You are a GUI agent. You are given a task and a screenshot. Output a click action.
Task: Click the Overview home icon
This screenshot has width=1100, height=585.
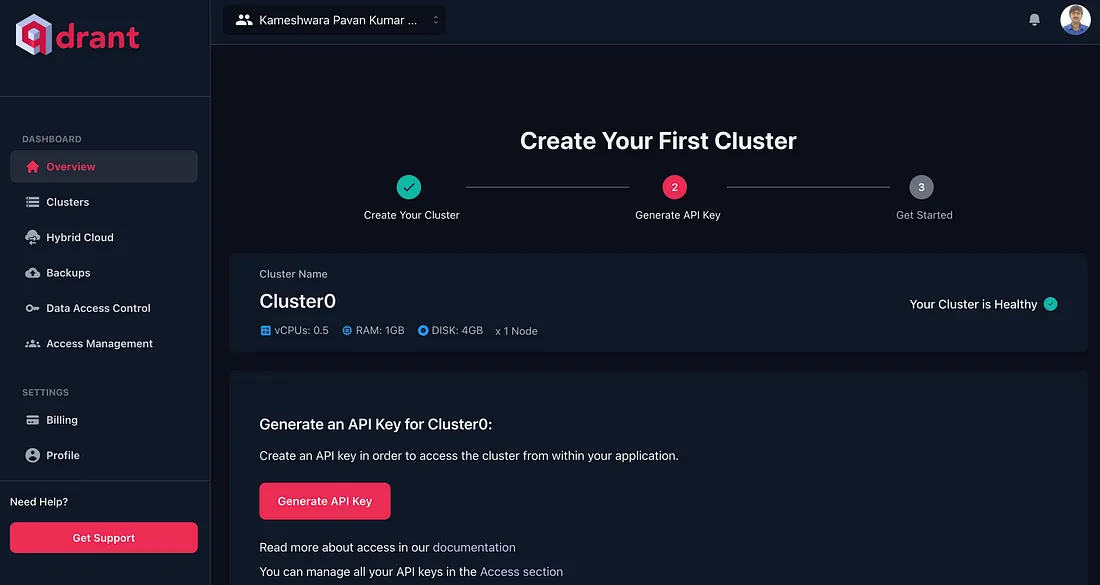[x=32, y=167]
